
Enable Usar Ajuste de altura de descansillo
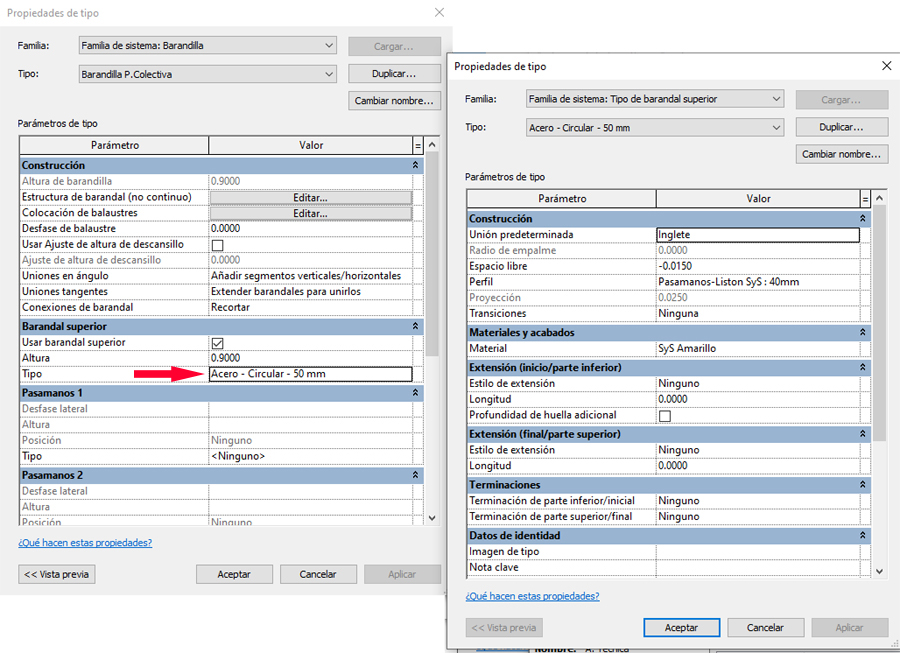coord(217,245)
